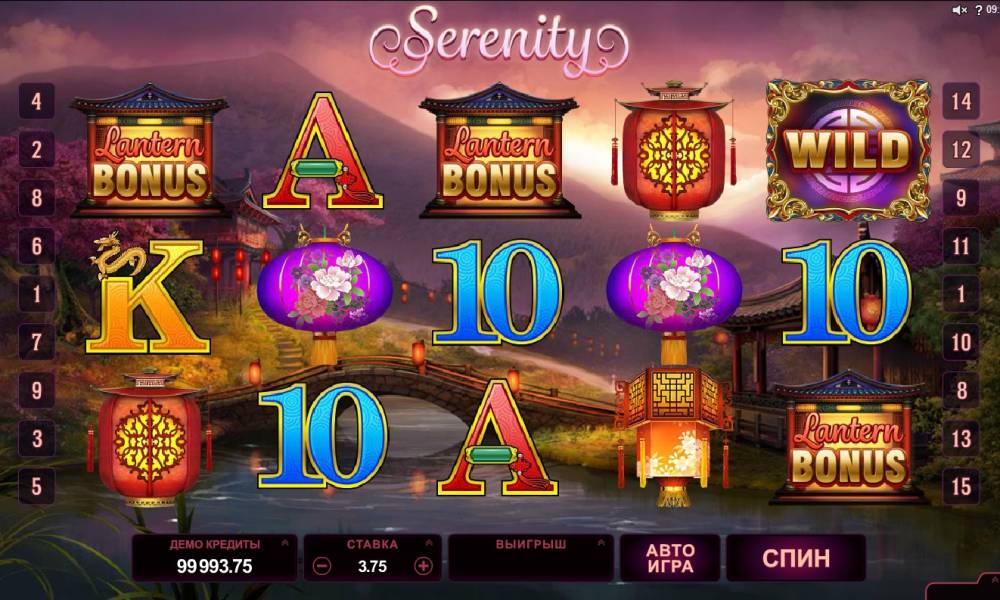The width and height of the screenshot is (1000, 600).
Task: Select the red A symbol on reel two
Action: point(323,152)
